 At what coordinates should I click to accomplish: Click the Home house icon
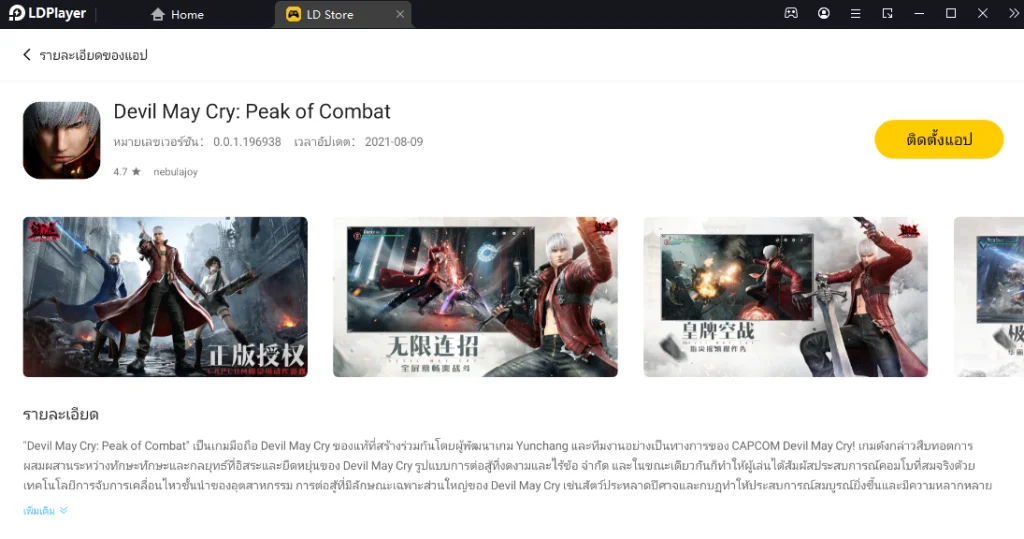(x=157, y=14)
